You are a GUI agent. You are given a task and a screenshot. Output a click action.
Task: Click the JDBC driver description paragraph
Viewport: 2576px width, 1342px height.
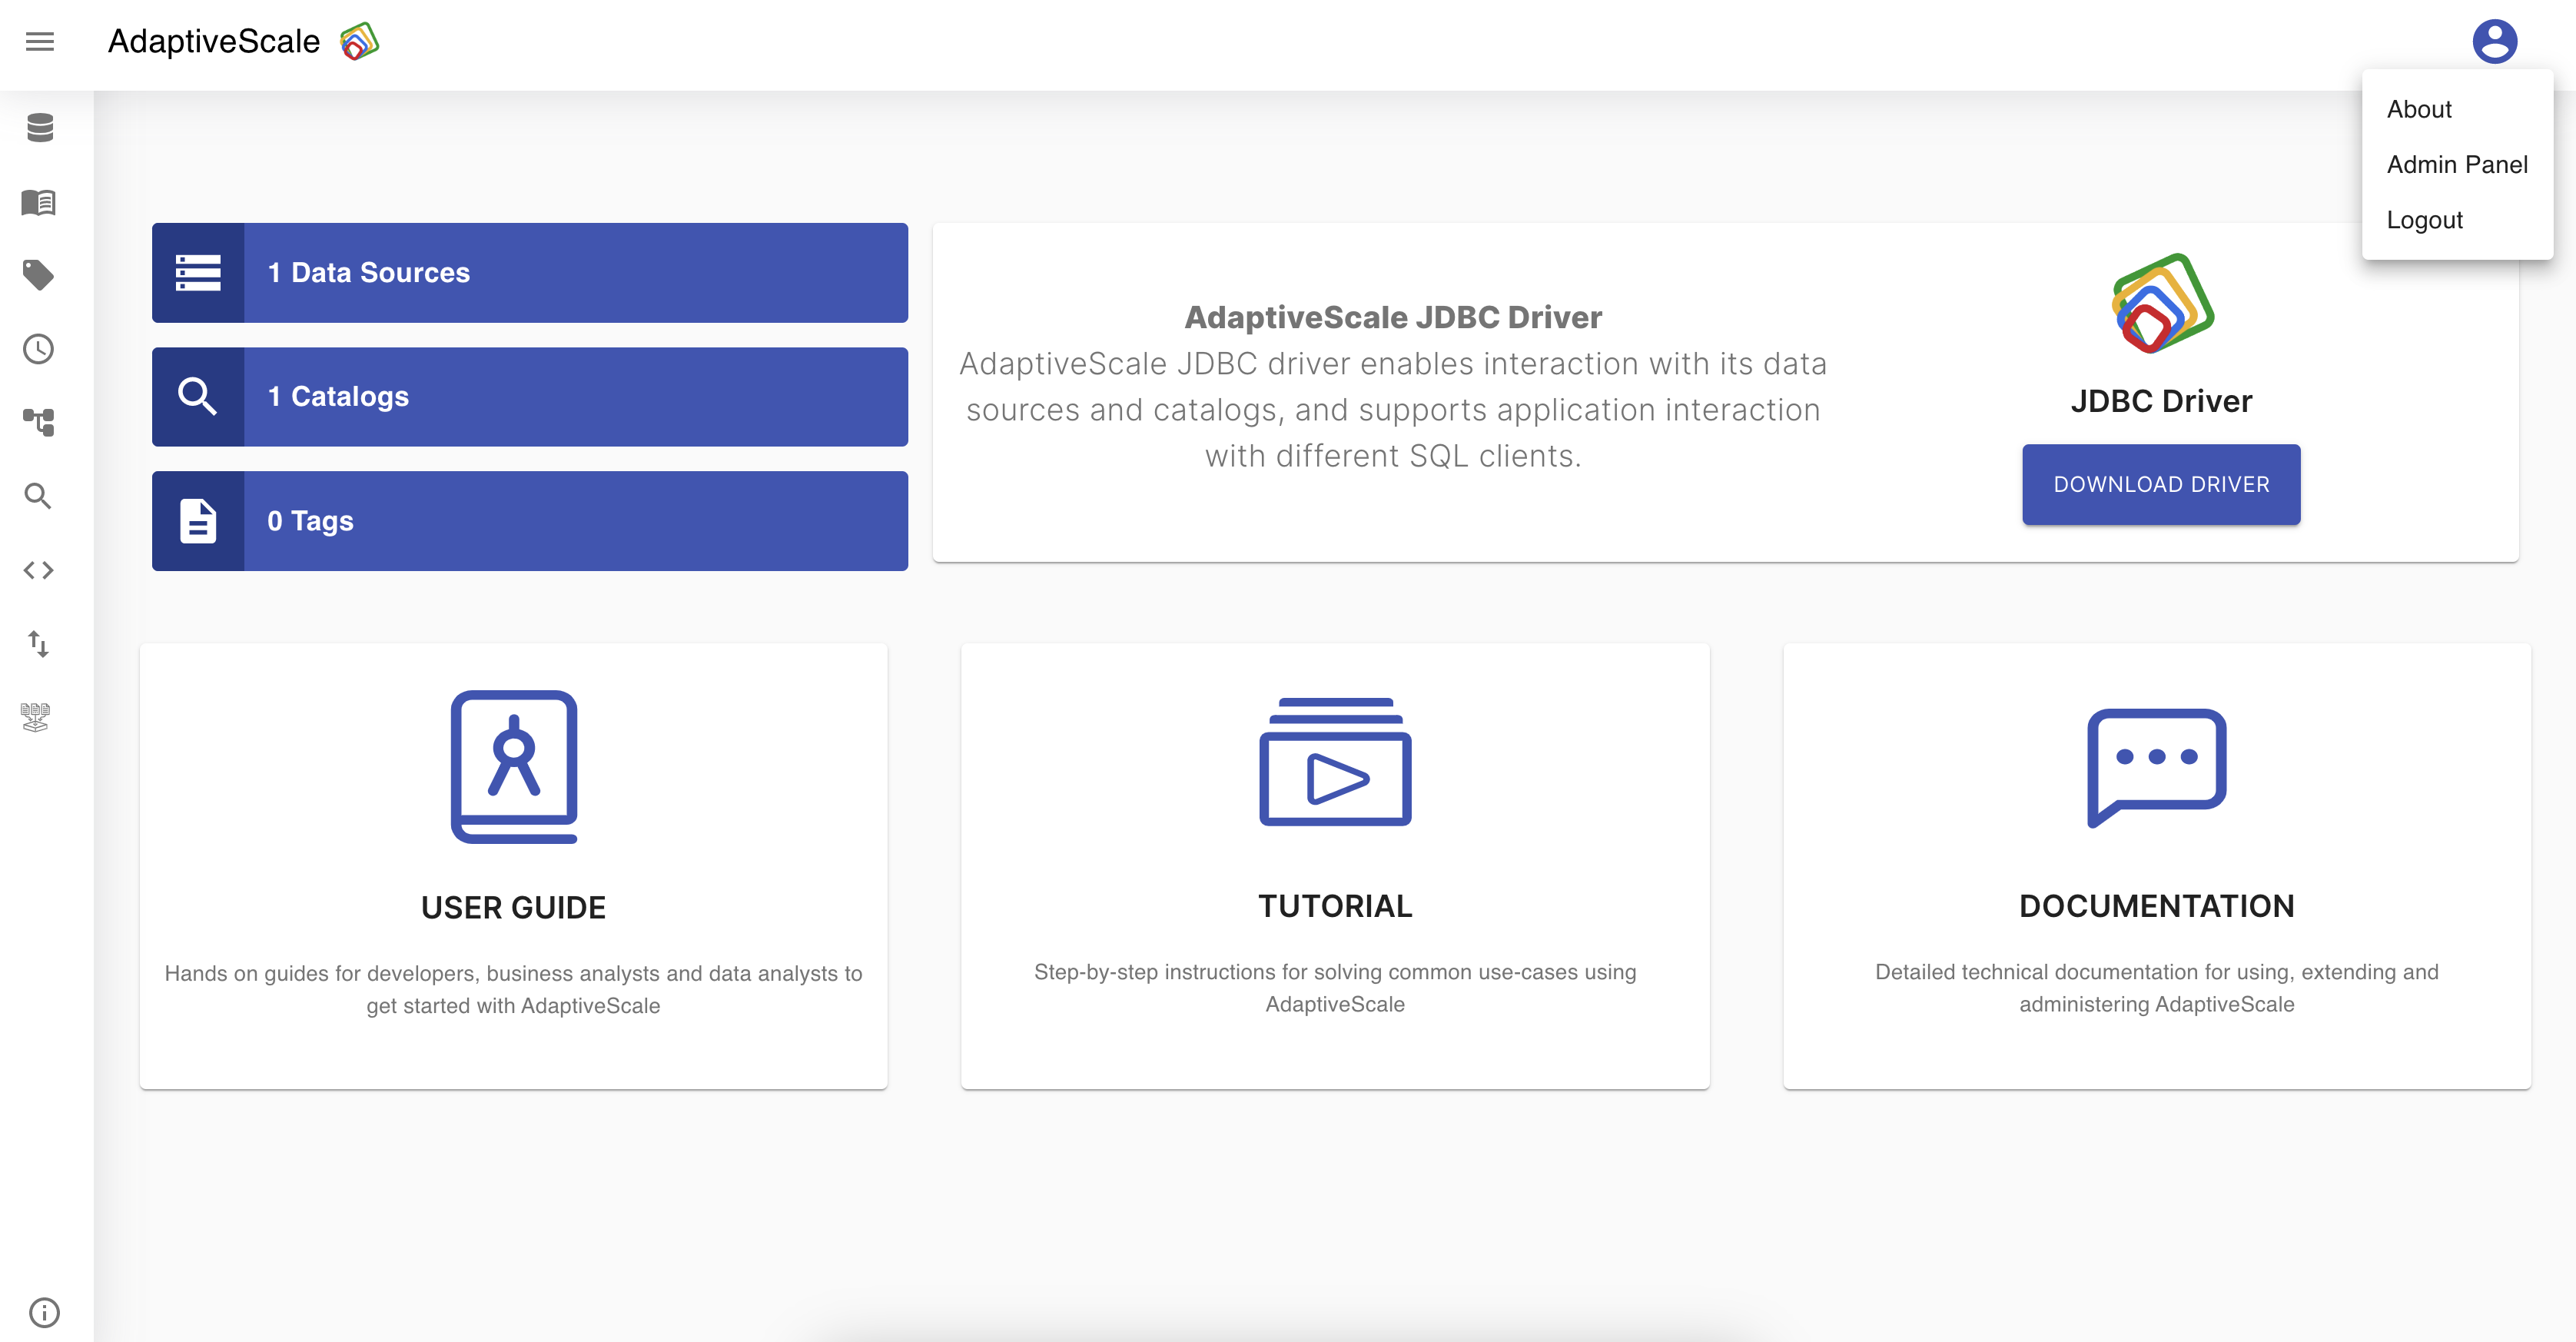[x=1393, y=410]
